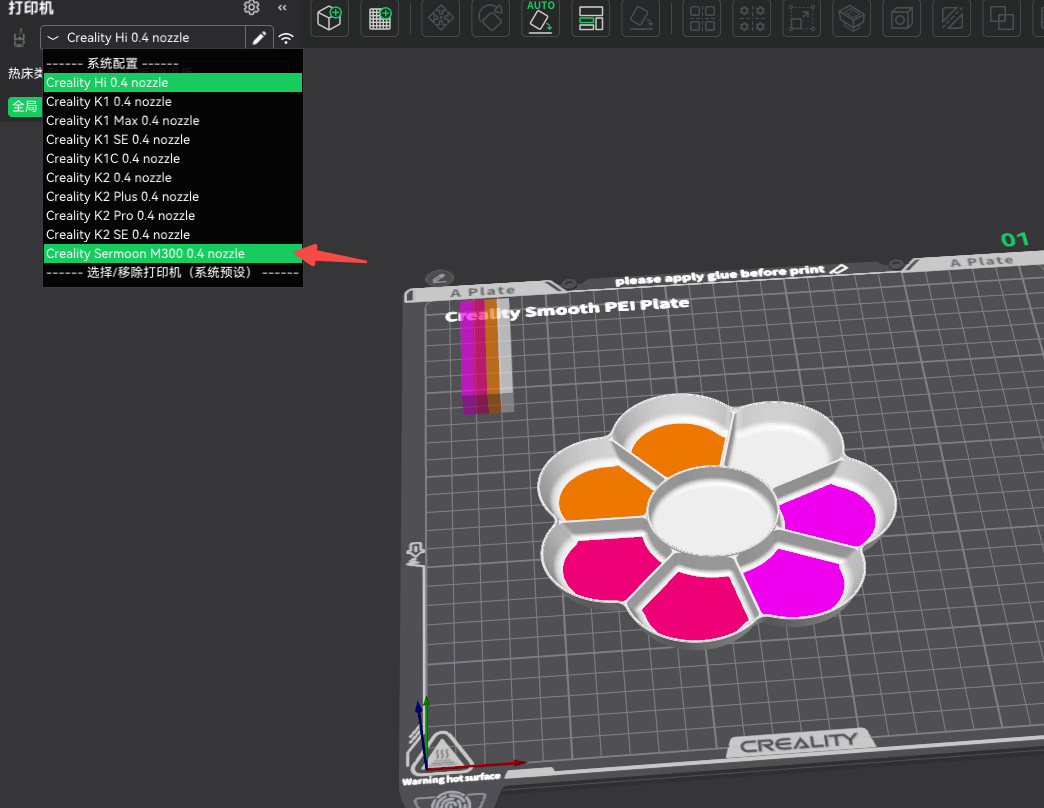Click the overlapping squares boolean icon
Viewport: 1044px width, 808px height.
1001,18
